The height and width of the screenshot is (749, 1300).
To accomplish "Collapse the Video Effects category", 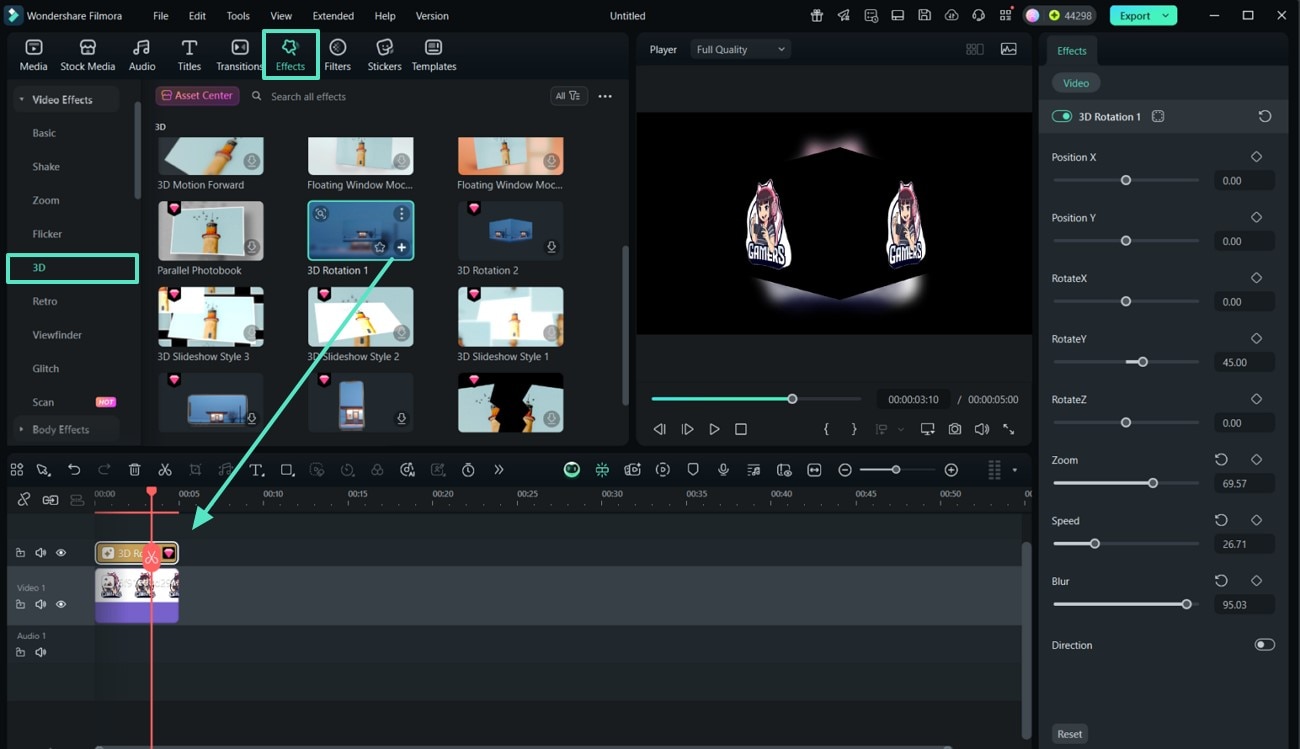I will coord(21,100).
